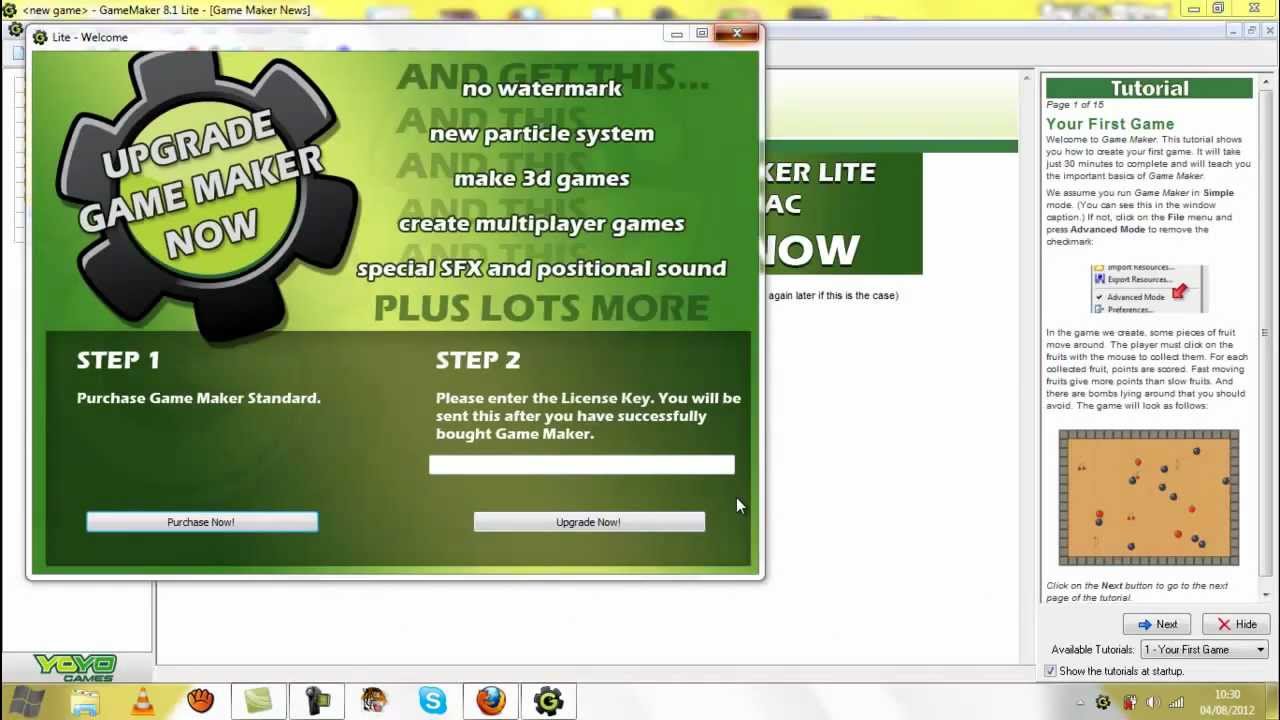The width and height of the screenshot is (1280, 720).
Task: Go to the Next tutorial page
Action: click(1157, 625)
